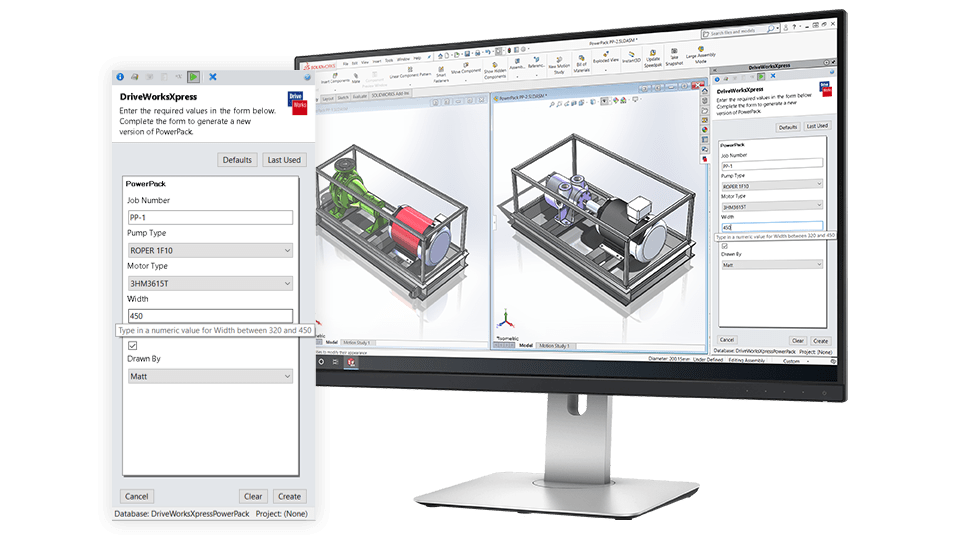
Task: Click the Exploded View tool
Action: [x=606, y=58]
